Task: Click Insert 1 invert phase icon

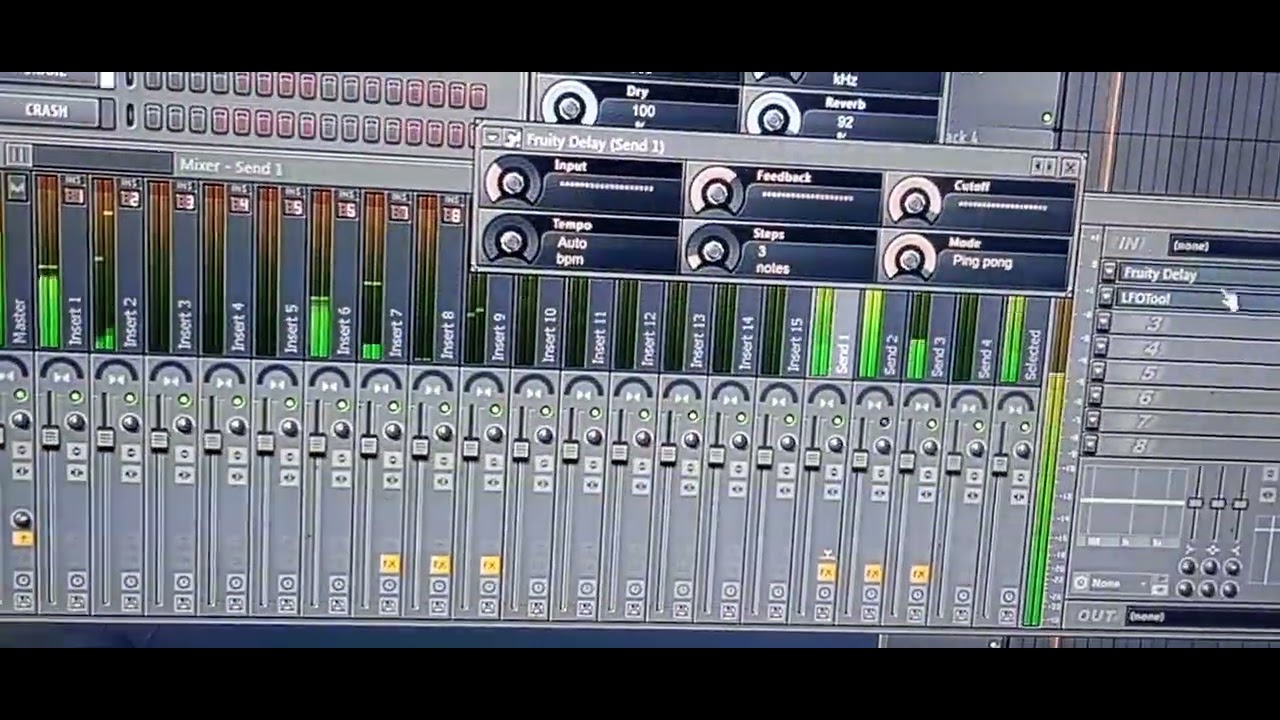Action: pyautogui.click(x=78, y=451)
